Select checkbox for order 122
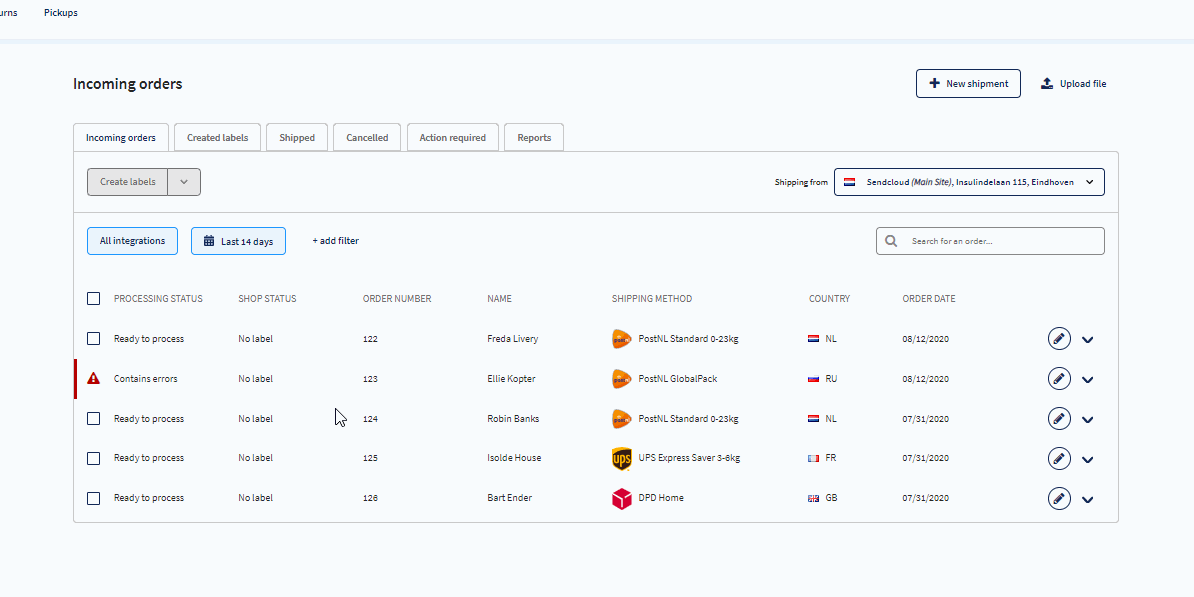The image size is (1194, 597). [x=94, y=339]
